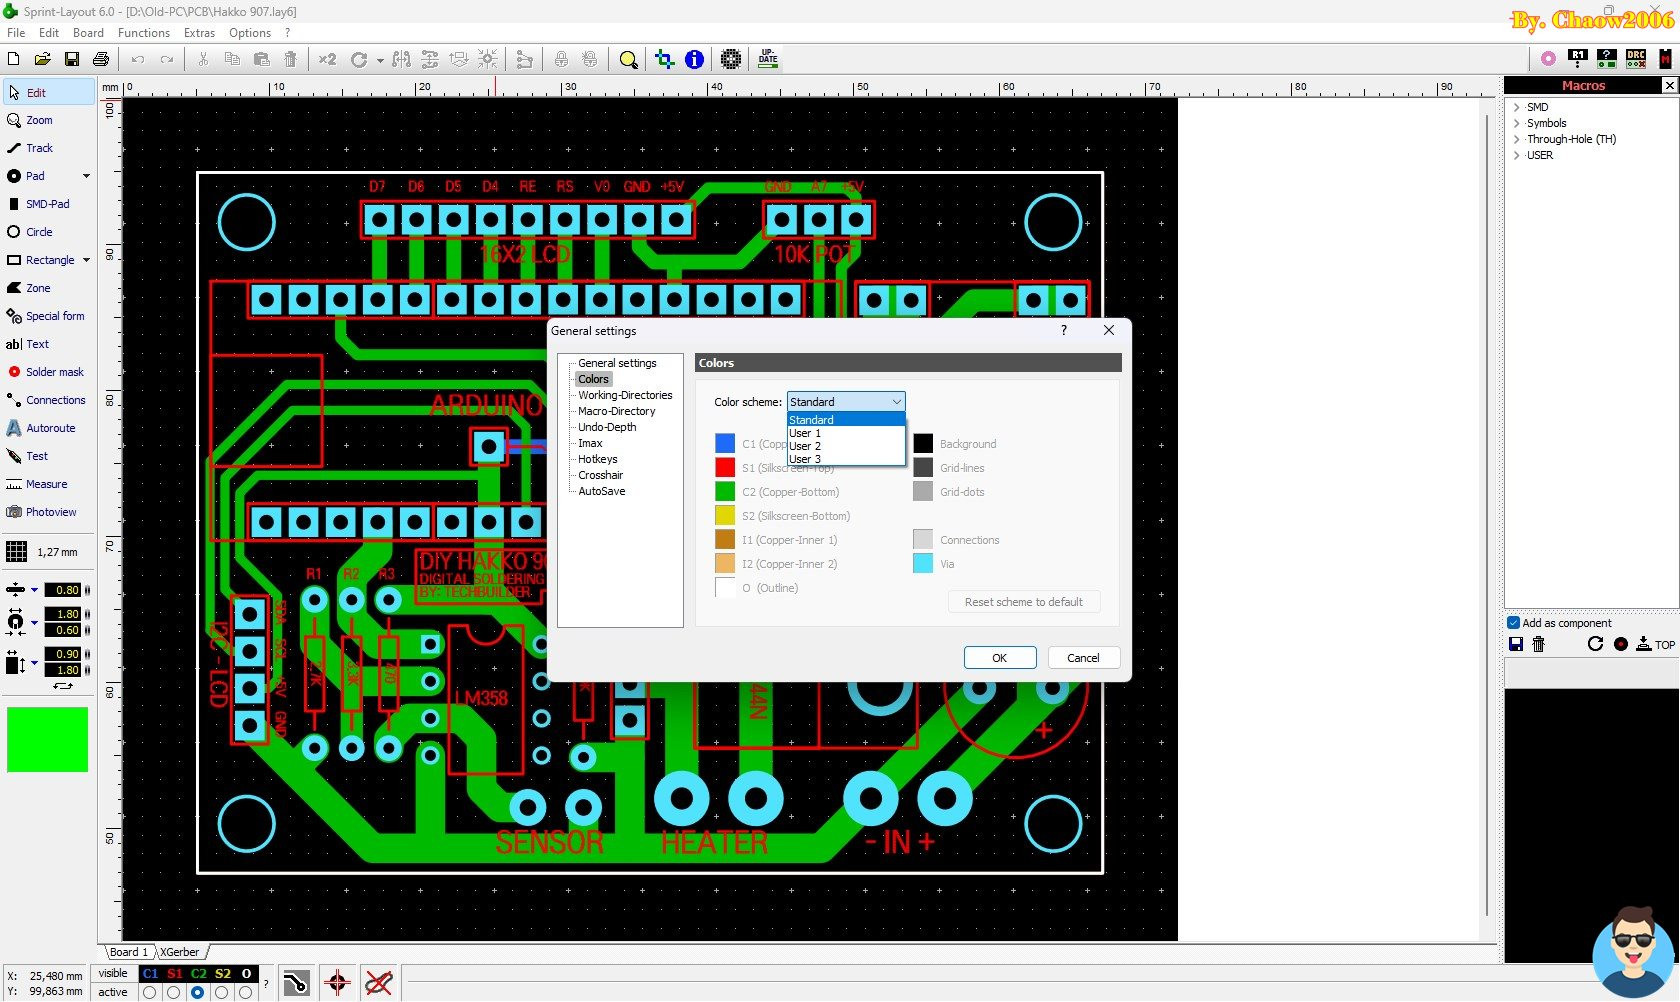Screen dimensions: 1680x1002
Task: Uncheck the Add as component checkbox
Action: point(1514,623)
